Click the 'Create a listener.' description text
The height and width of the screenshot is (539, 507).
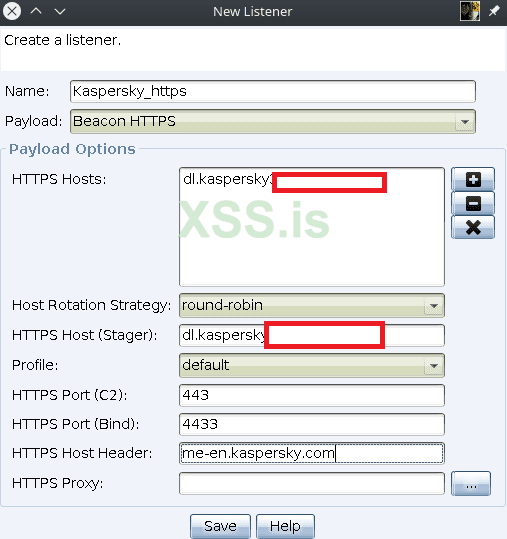pyautogui.click(x=63, y=40)
